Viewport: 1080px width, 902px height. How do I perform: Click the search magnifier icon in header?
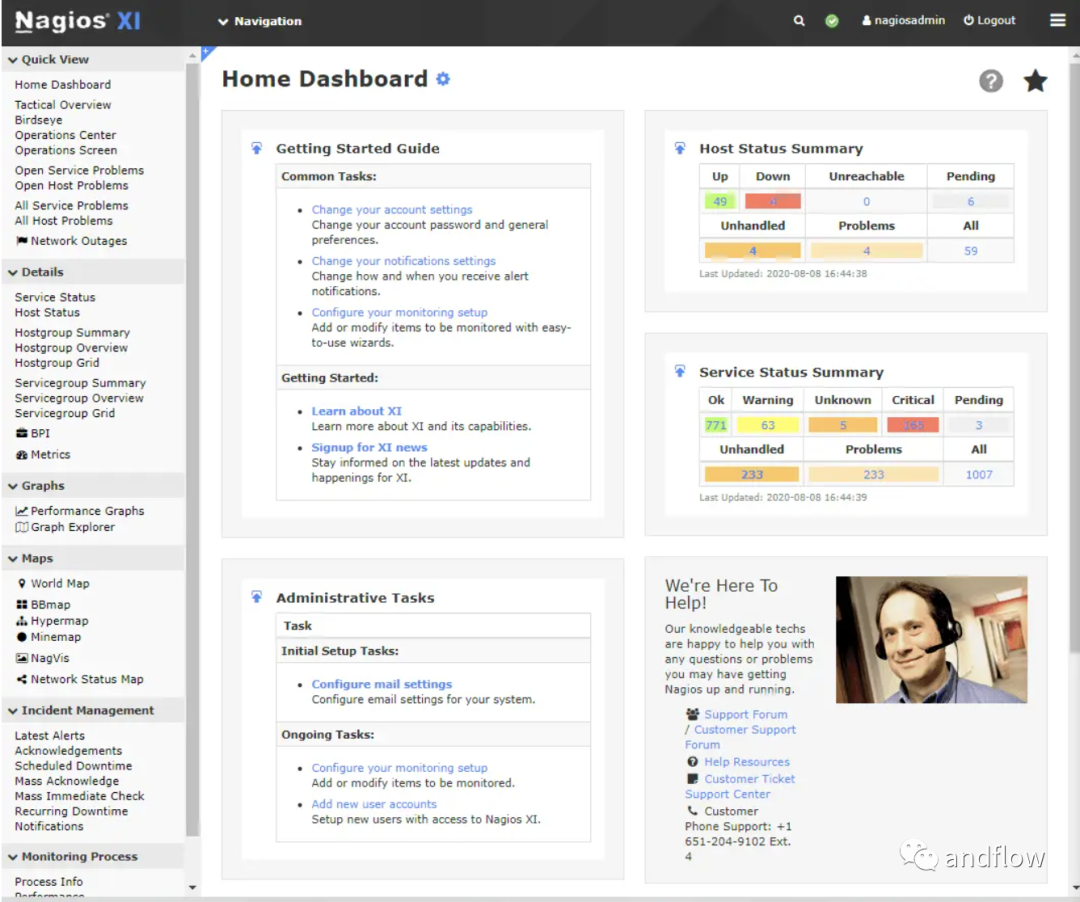(798, 21)
